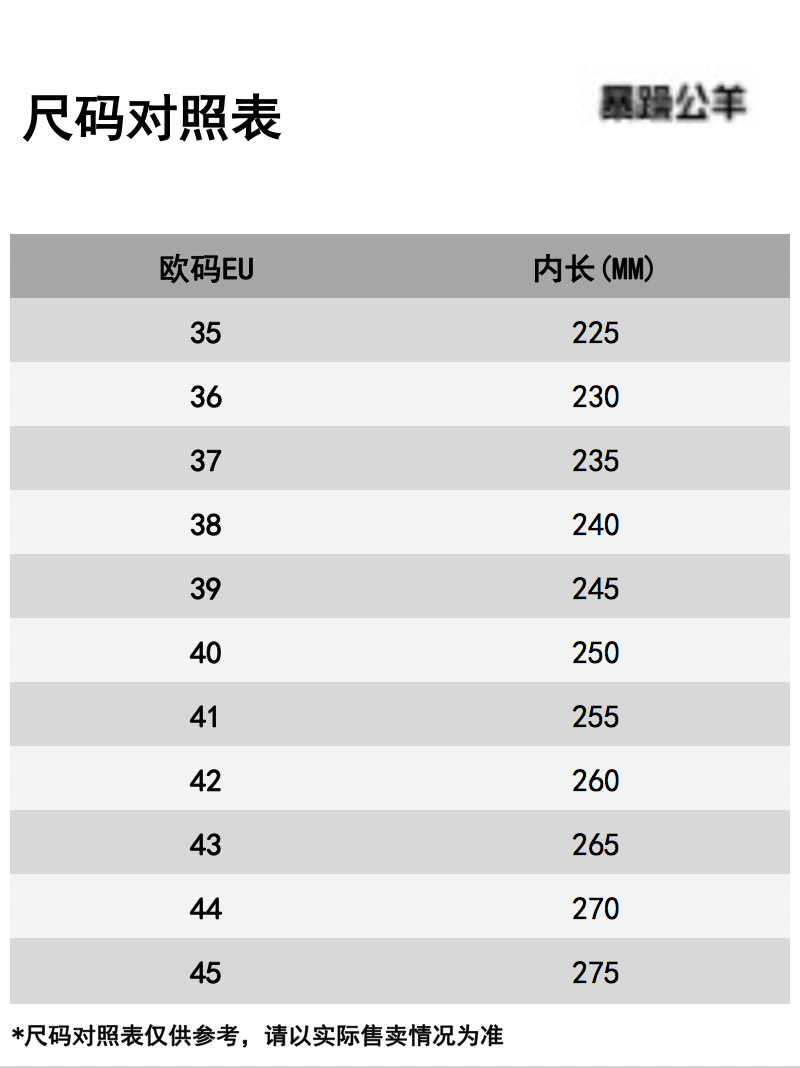
Task: Select EU size 39 cell
Action: 206,588
